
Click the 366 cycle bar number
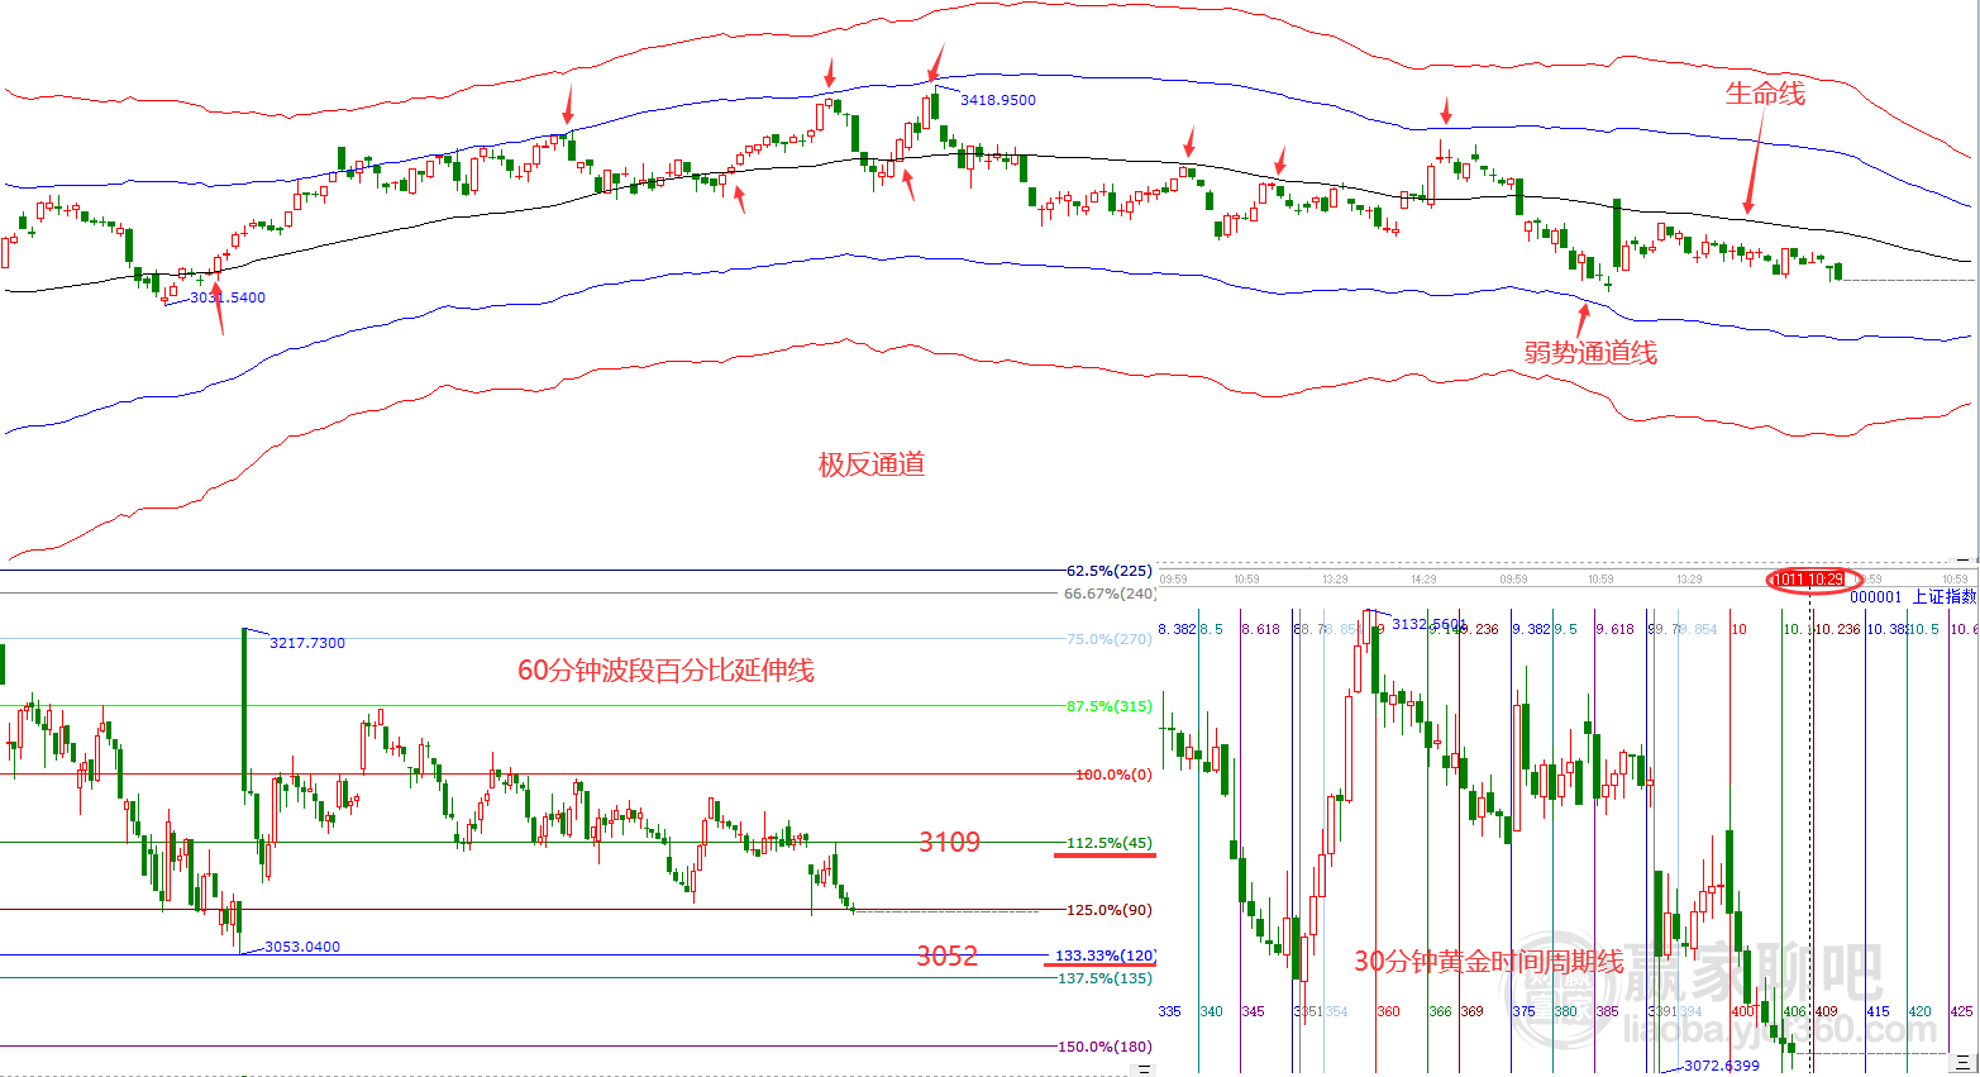click(1440, 1012)
